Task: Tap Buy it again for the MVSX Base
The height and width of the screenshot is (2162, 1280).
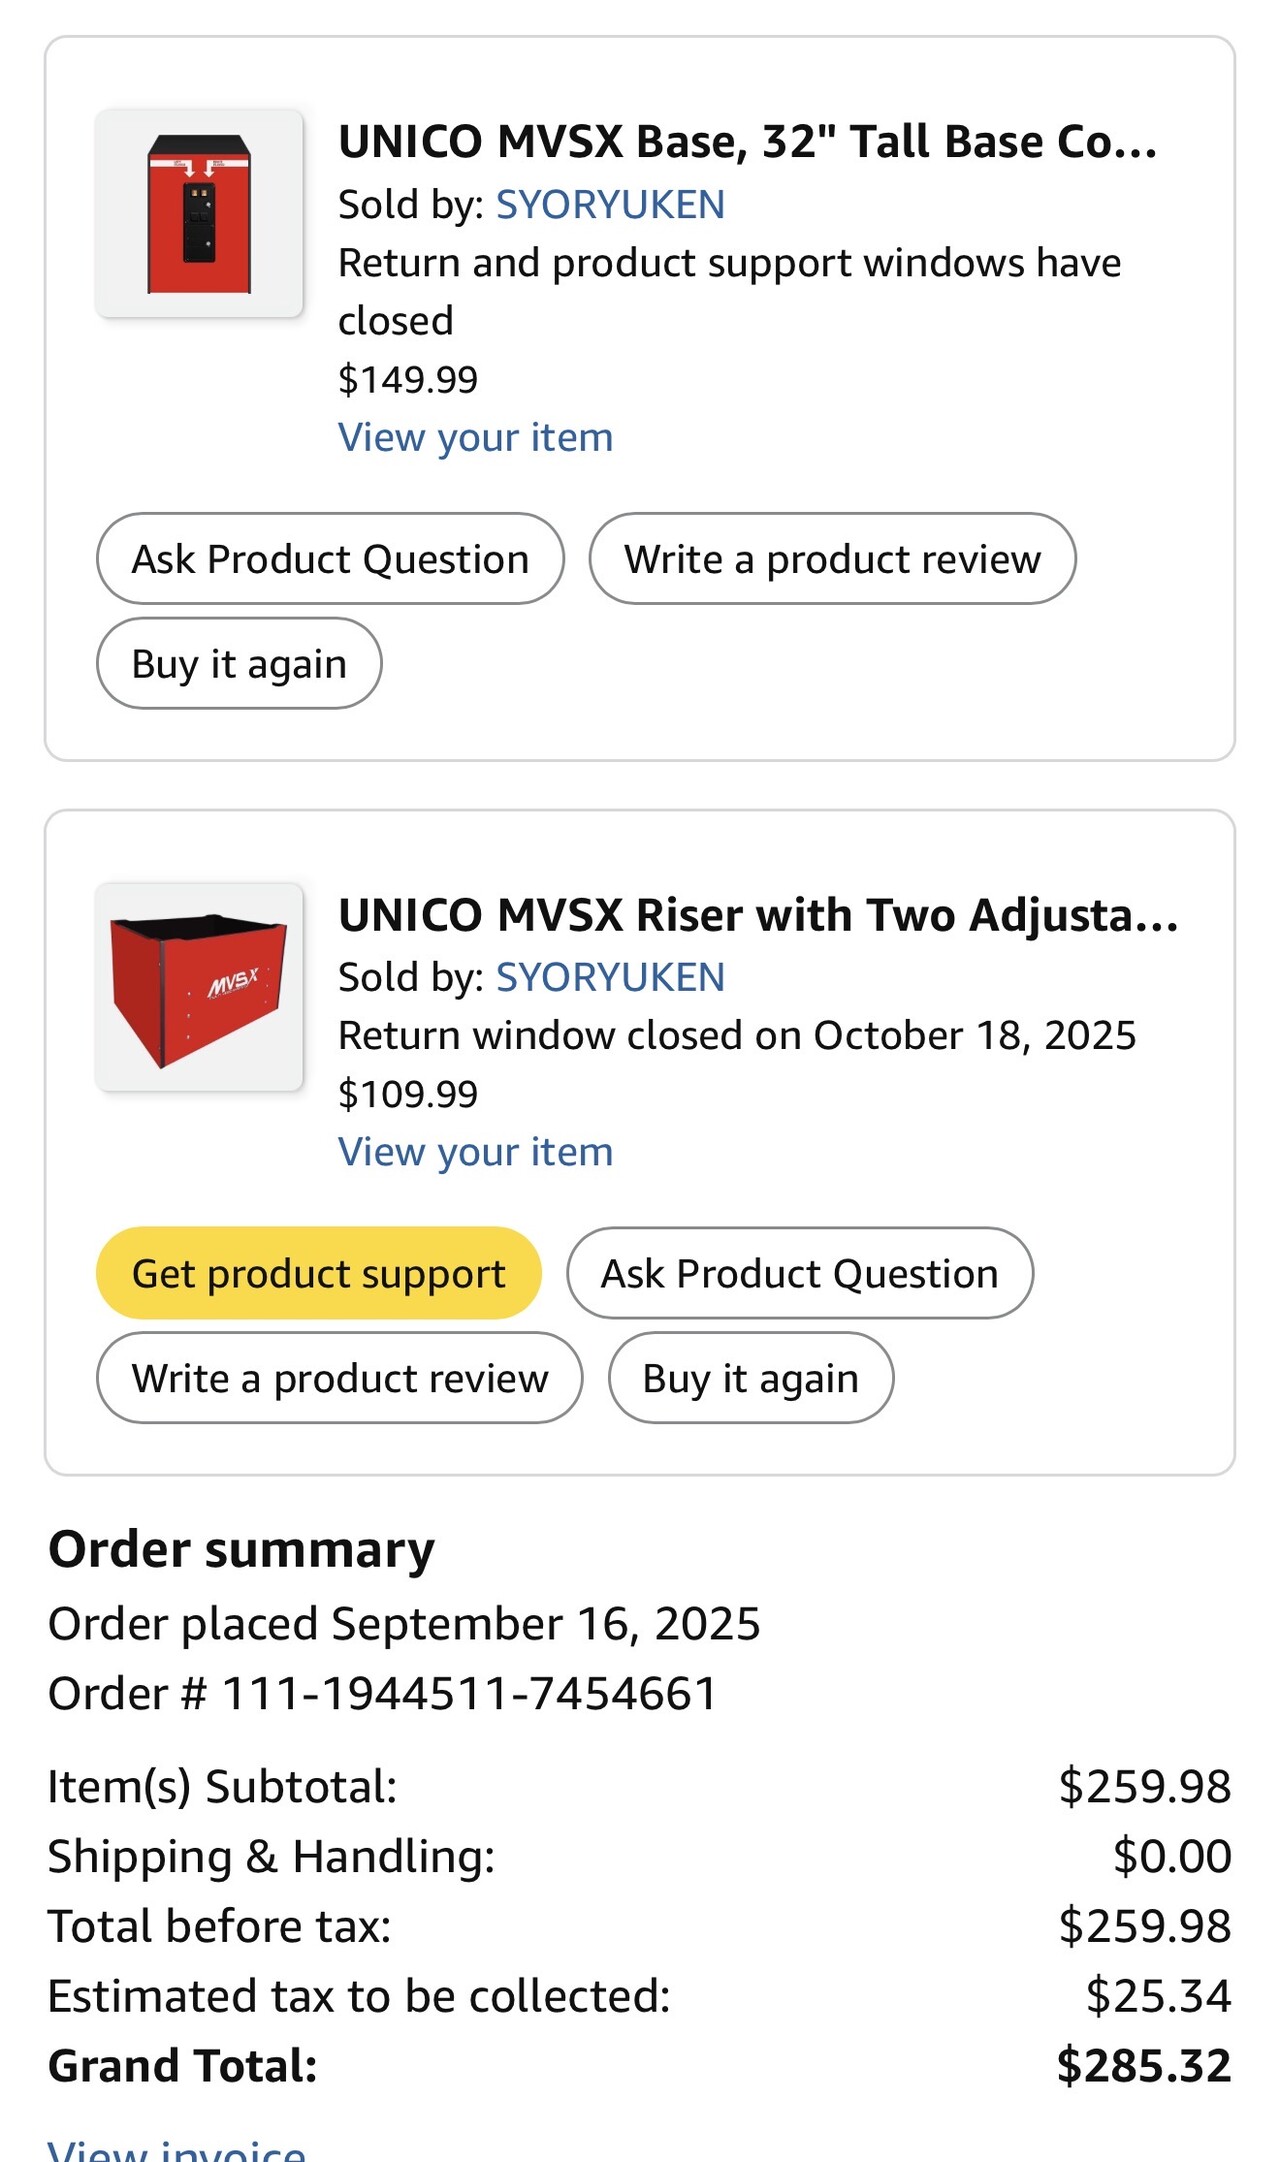Action: (239, 664)
